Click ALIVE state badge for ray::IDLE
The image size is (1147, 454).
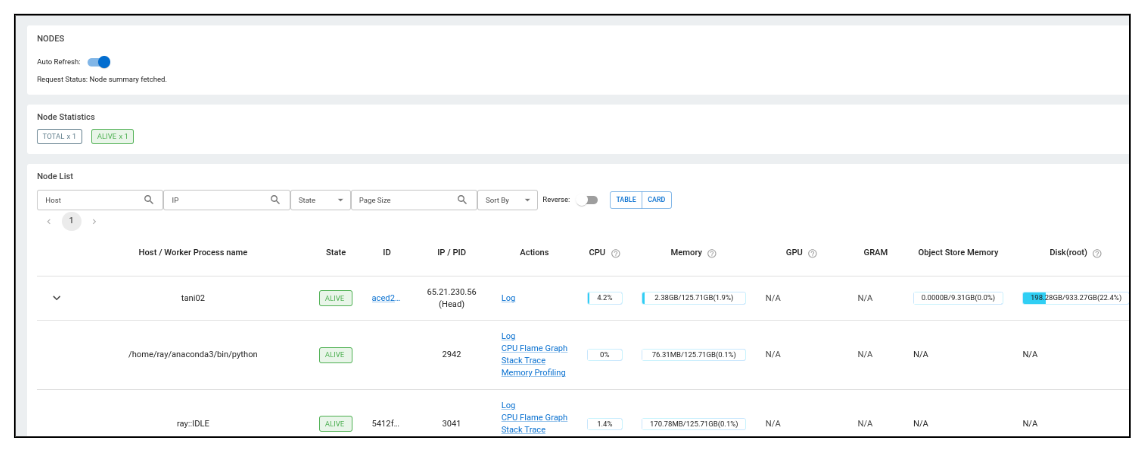[x=336, y=423]
